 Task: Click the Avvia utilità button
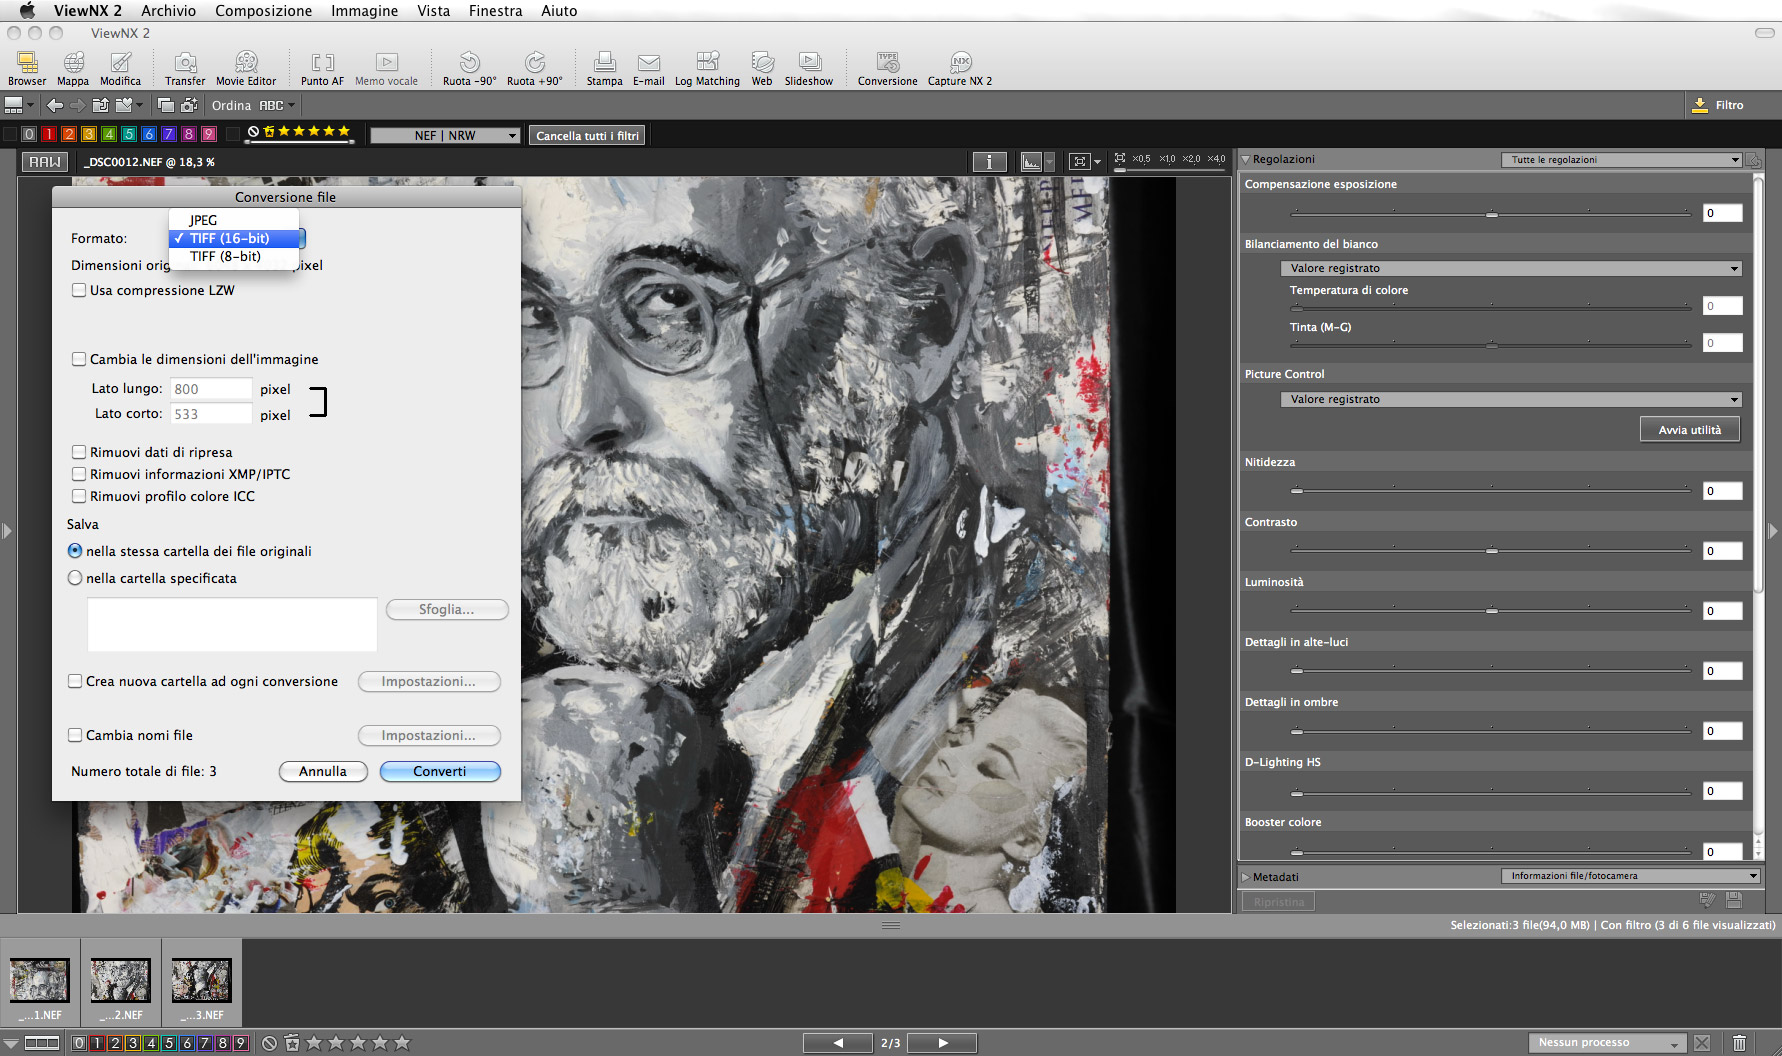(1689, 429)
